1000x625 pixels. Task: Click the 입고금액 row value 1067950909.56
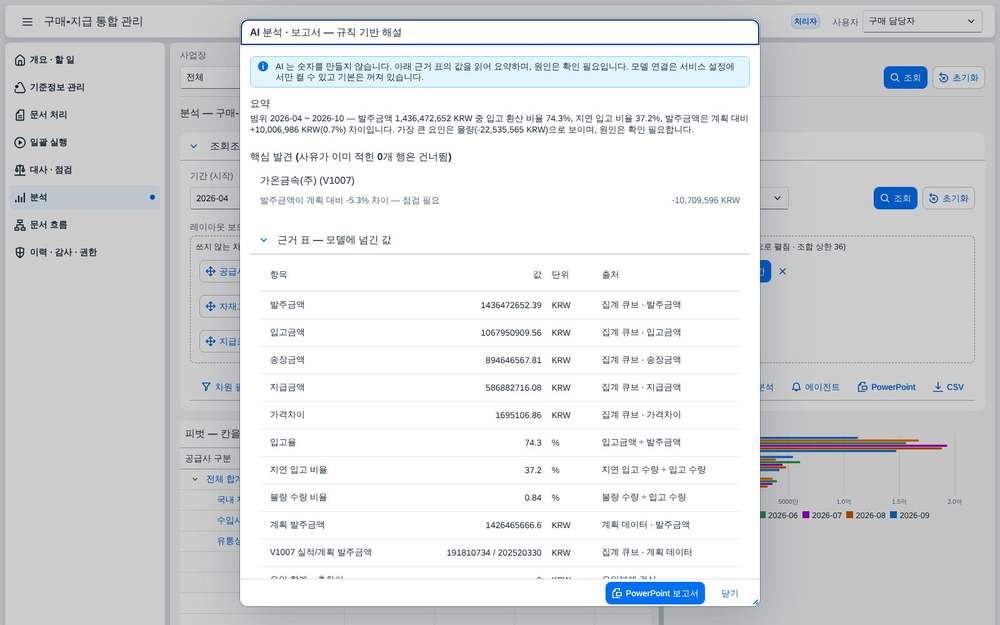point(511,333)
